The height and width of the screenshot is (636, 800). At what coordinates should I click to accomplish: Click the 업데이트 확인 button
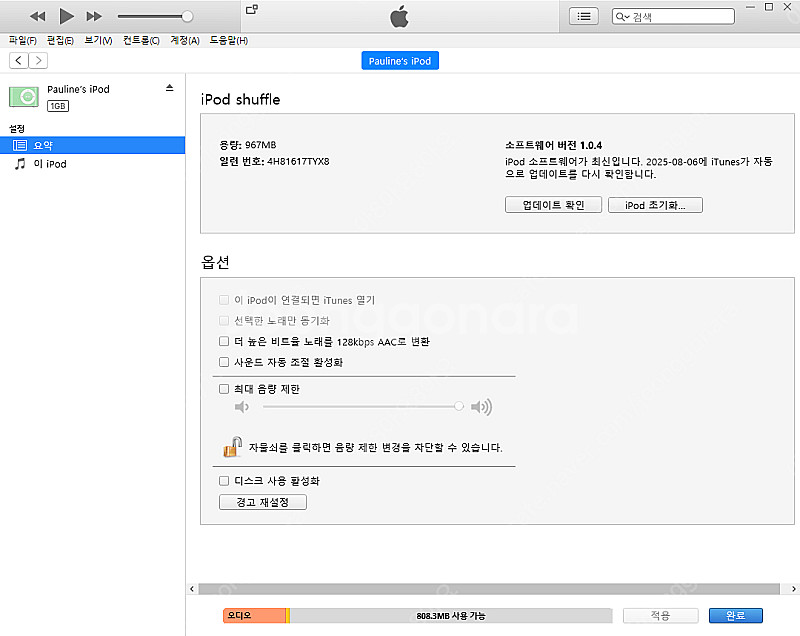(554, 205)
